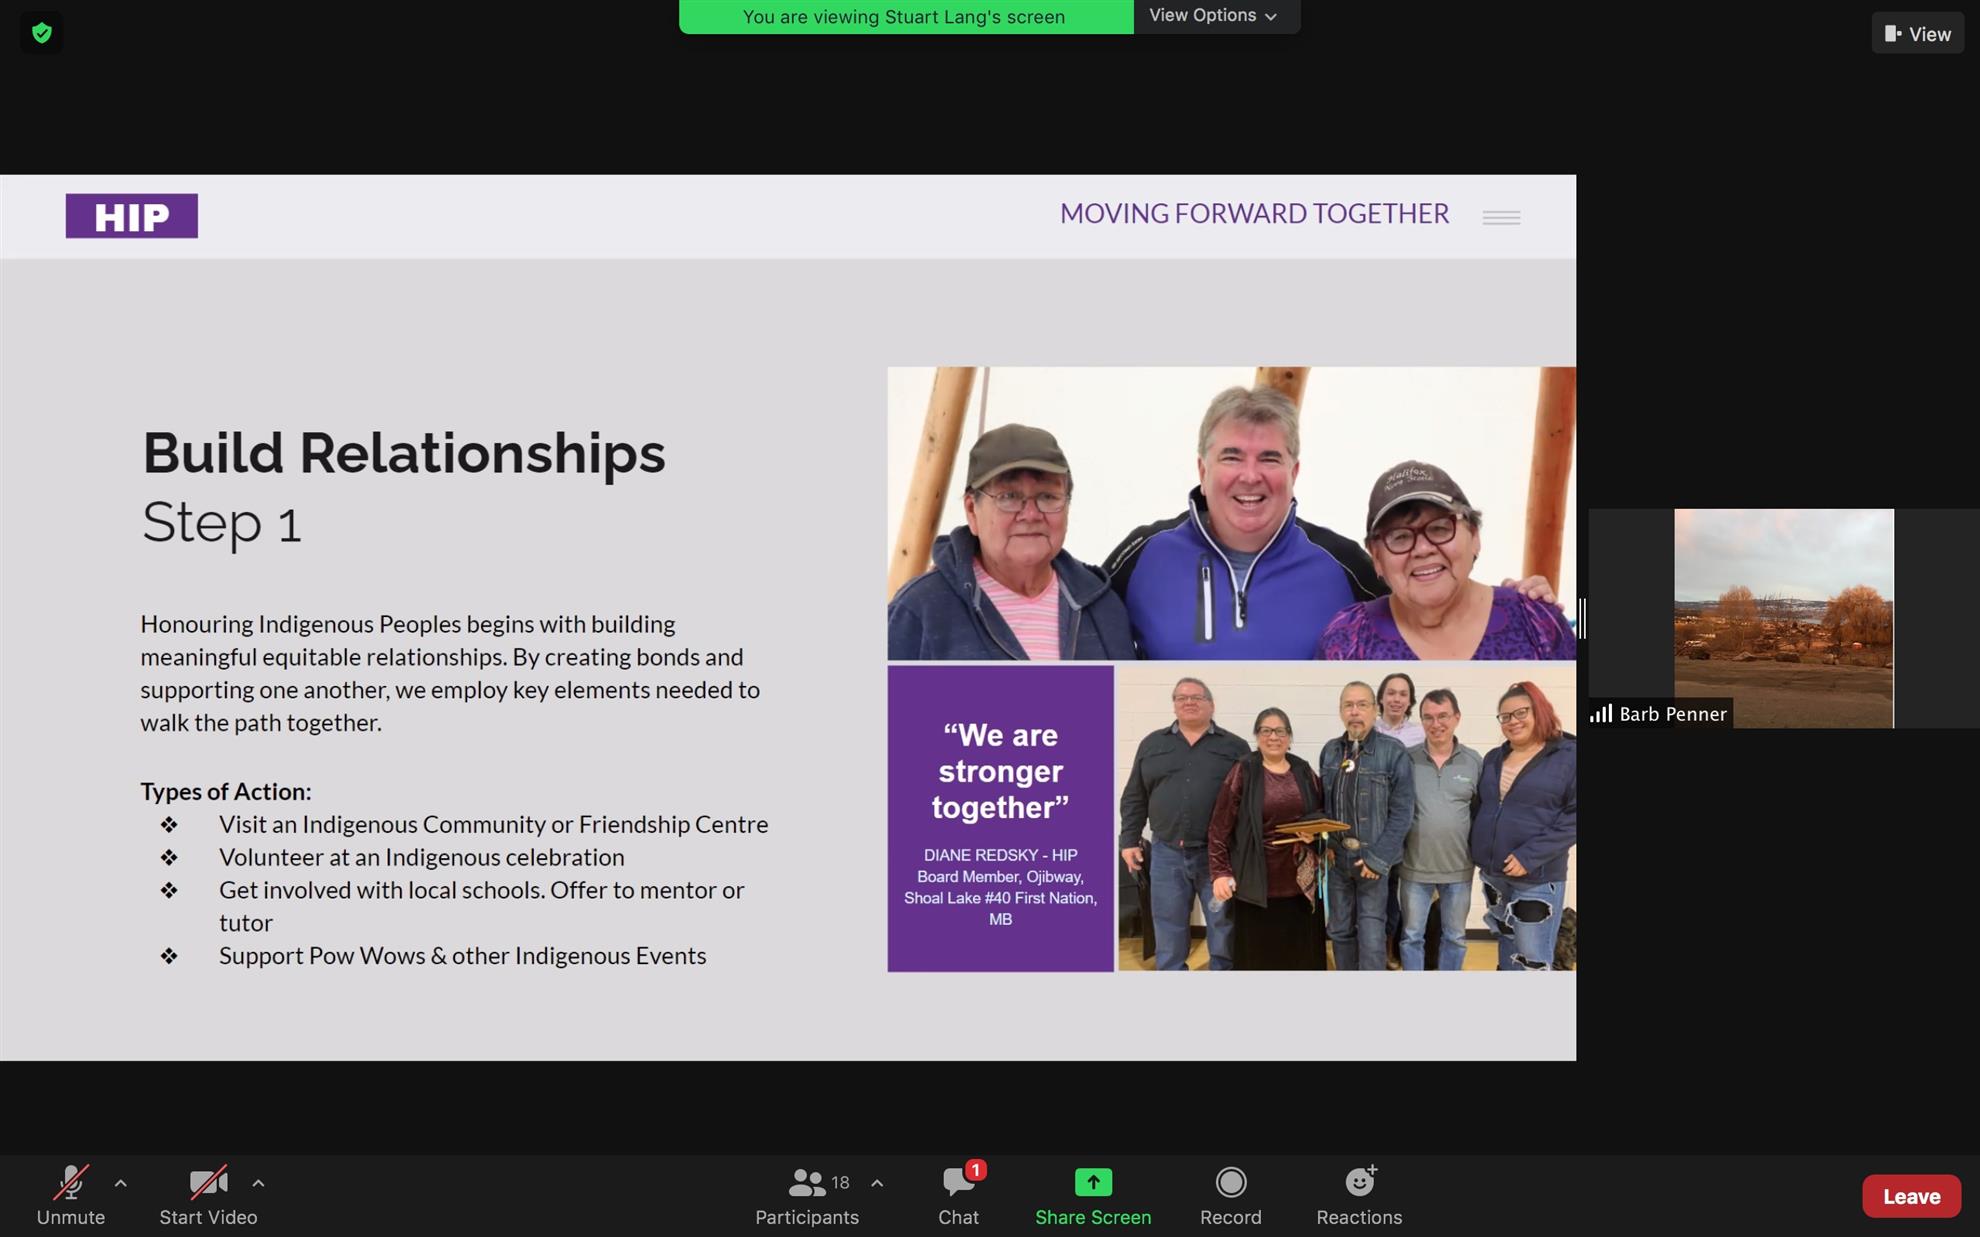Click the Share Screen button

[x=1092, y=1194]
